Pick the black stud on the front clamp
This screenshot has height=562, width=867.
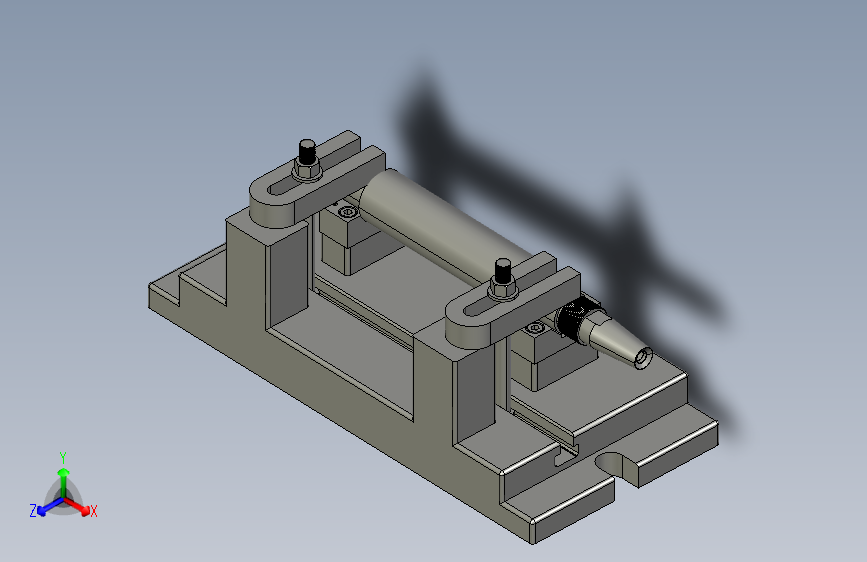tap(503, 270)
